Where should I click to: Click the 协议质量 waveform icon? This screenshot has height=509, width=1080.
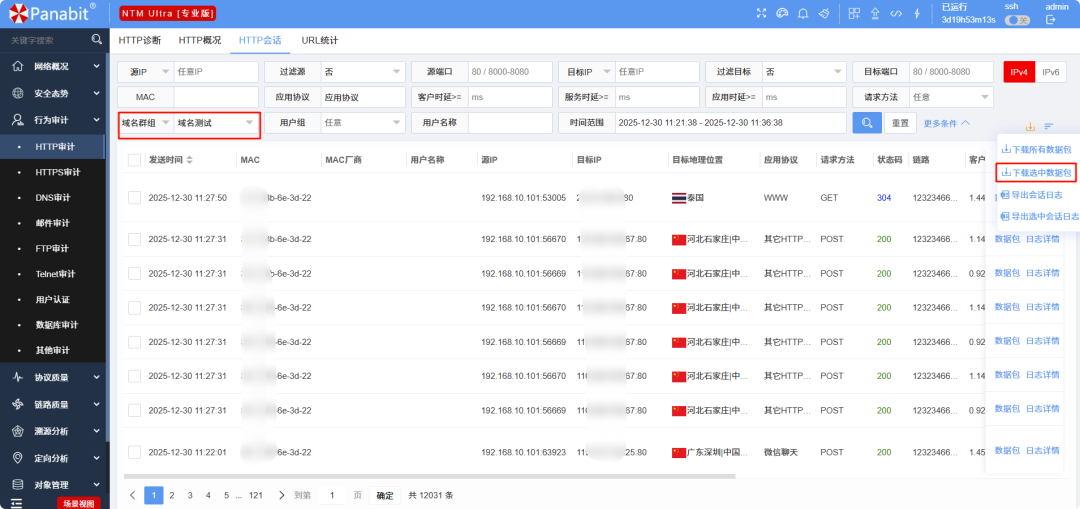(x=19, y=377)
